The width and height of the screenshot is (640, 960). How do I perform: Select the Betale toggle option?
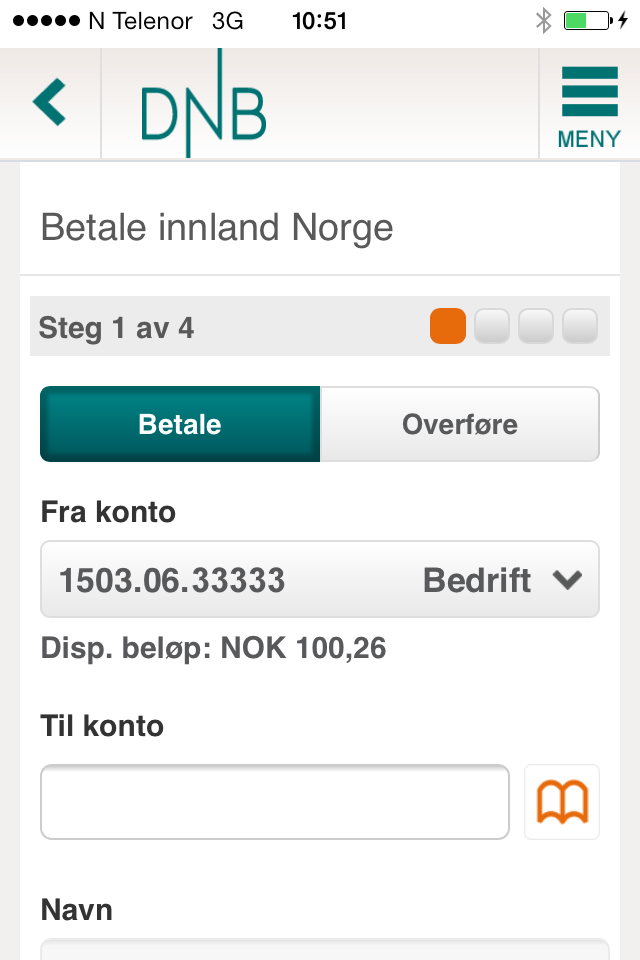180,424
